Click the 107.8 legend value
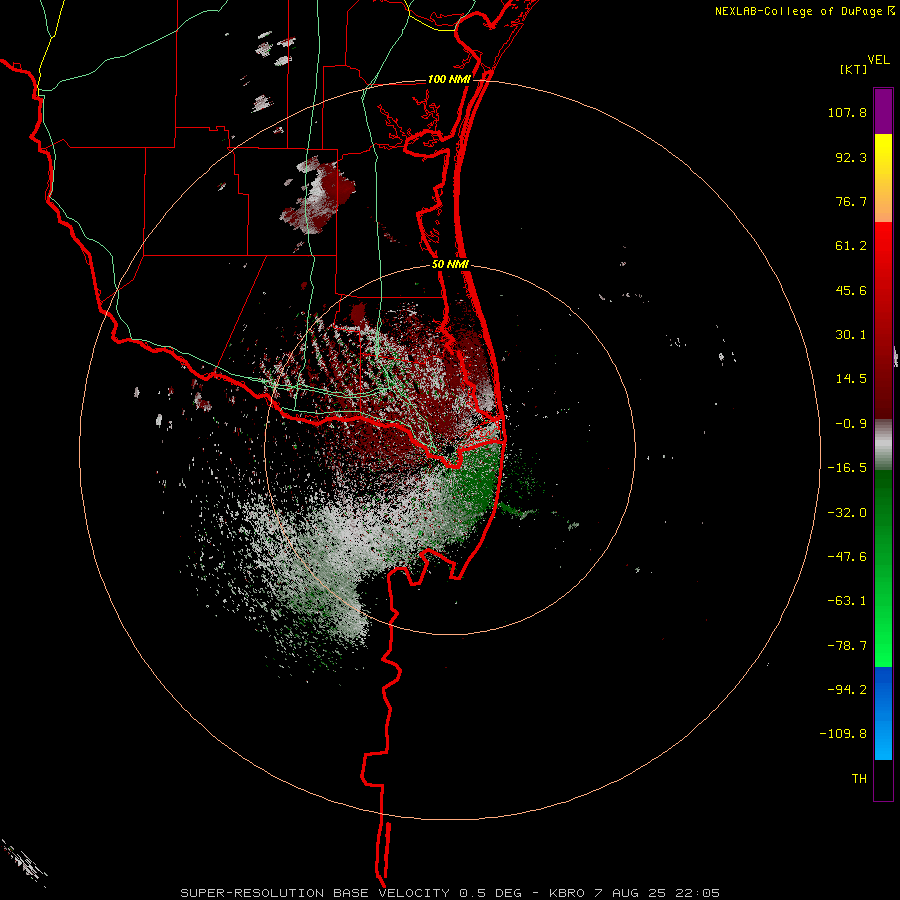 [x=847, y=112]
